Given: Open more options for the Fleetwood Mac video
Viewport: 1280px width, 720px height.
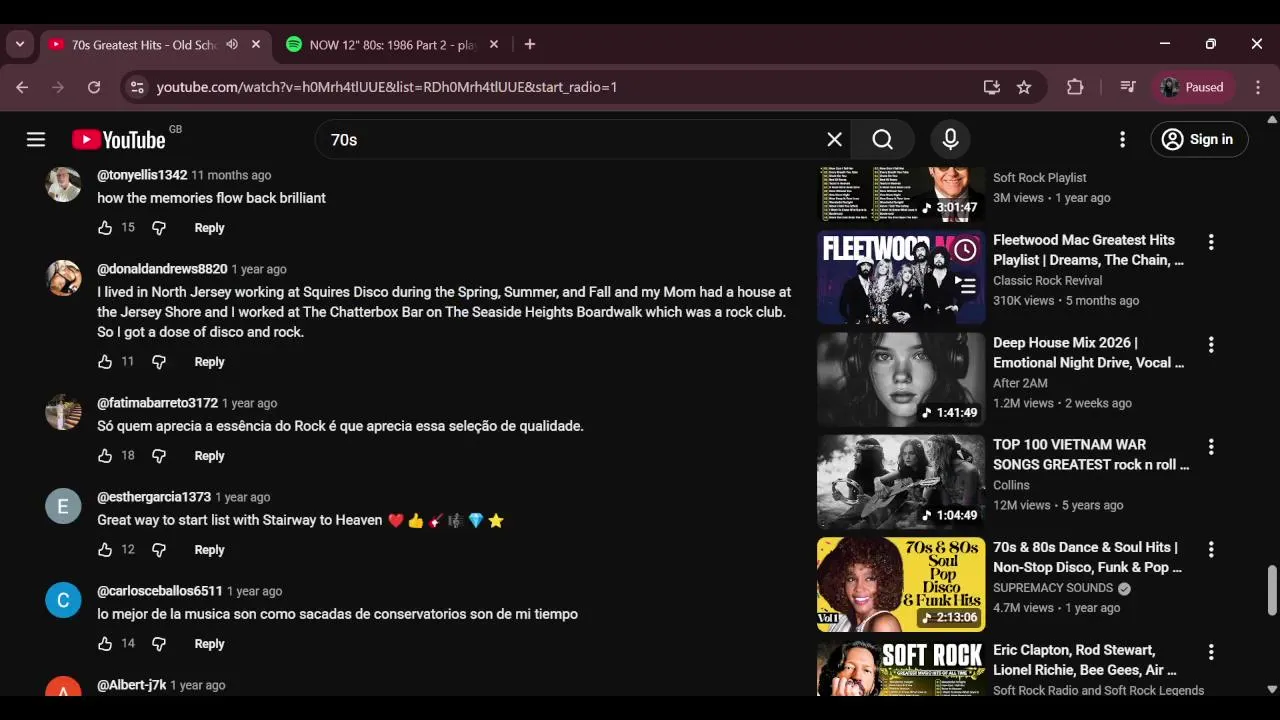Looking at the screenshot, I should [x=1211, y=242].
